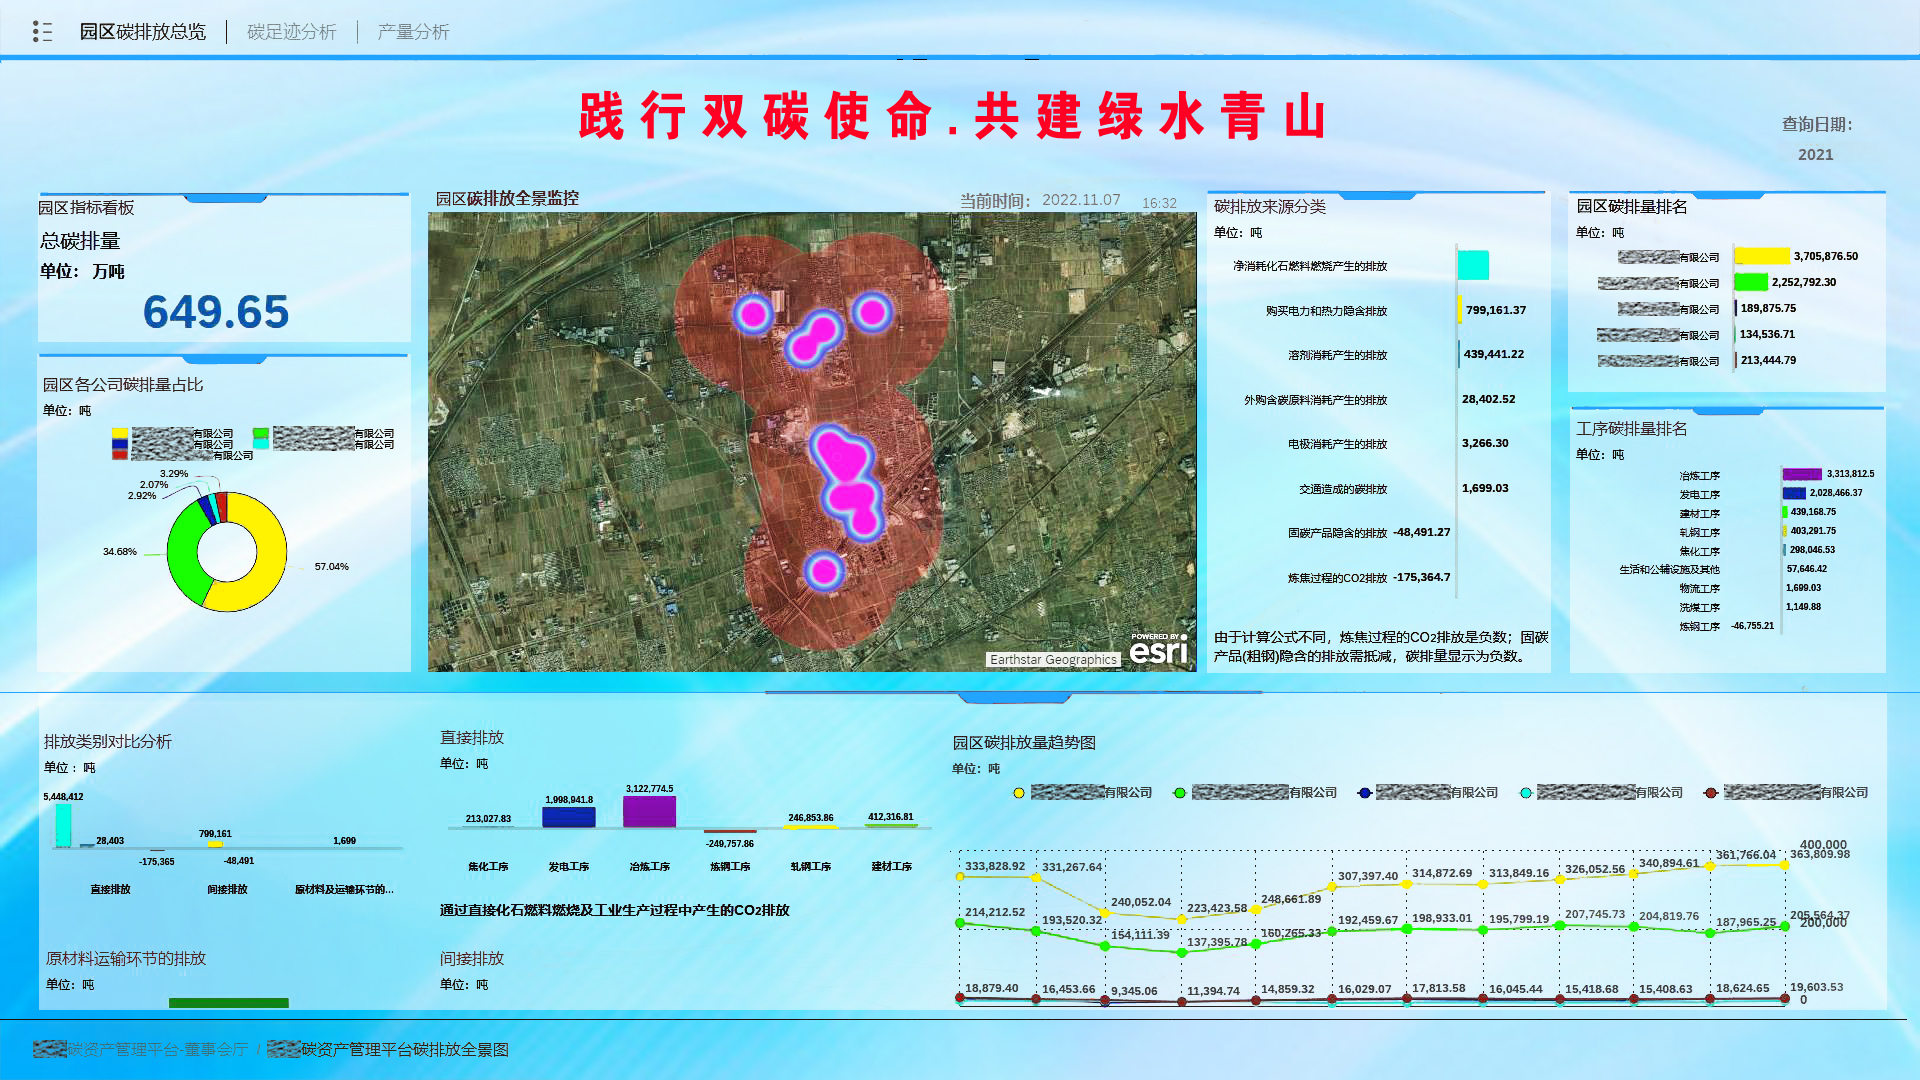Select the purple 冶炼工序 3,122,774.5 bar
This screenshot has height=1080, width=1920.
coord(649,811)
